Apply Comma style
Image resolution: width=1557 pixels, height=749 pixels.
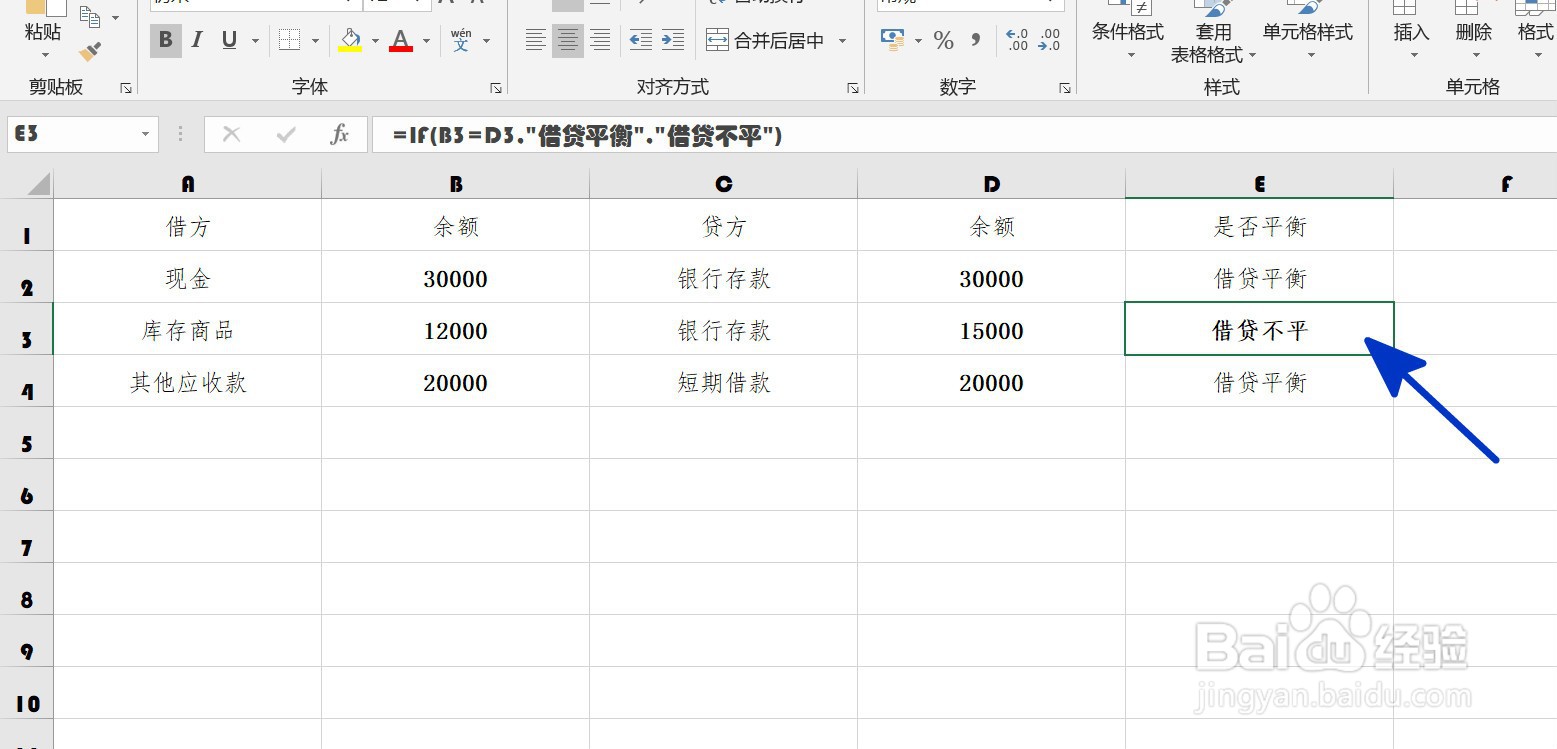point(975,41)
